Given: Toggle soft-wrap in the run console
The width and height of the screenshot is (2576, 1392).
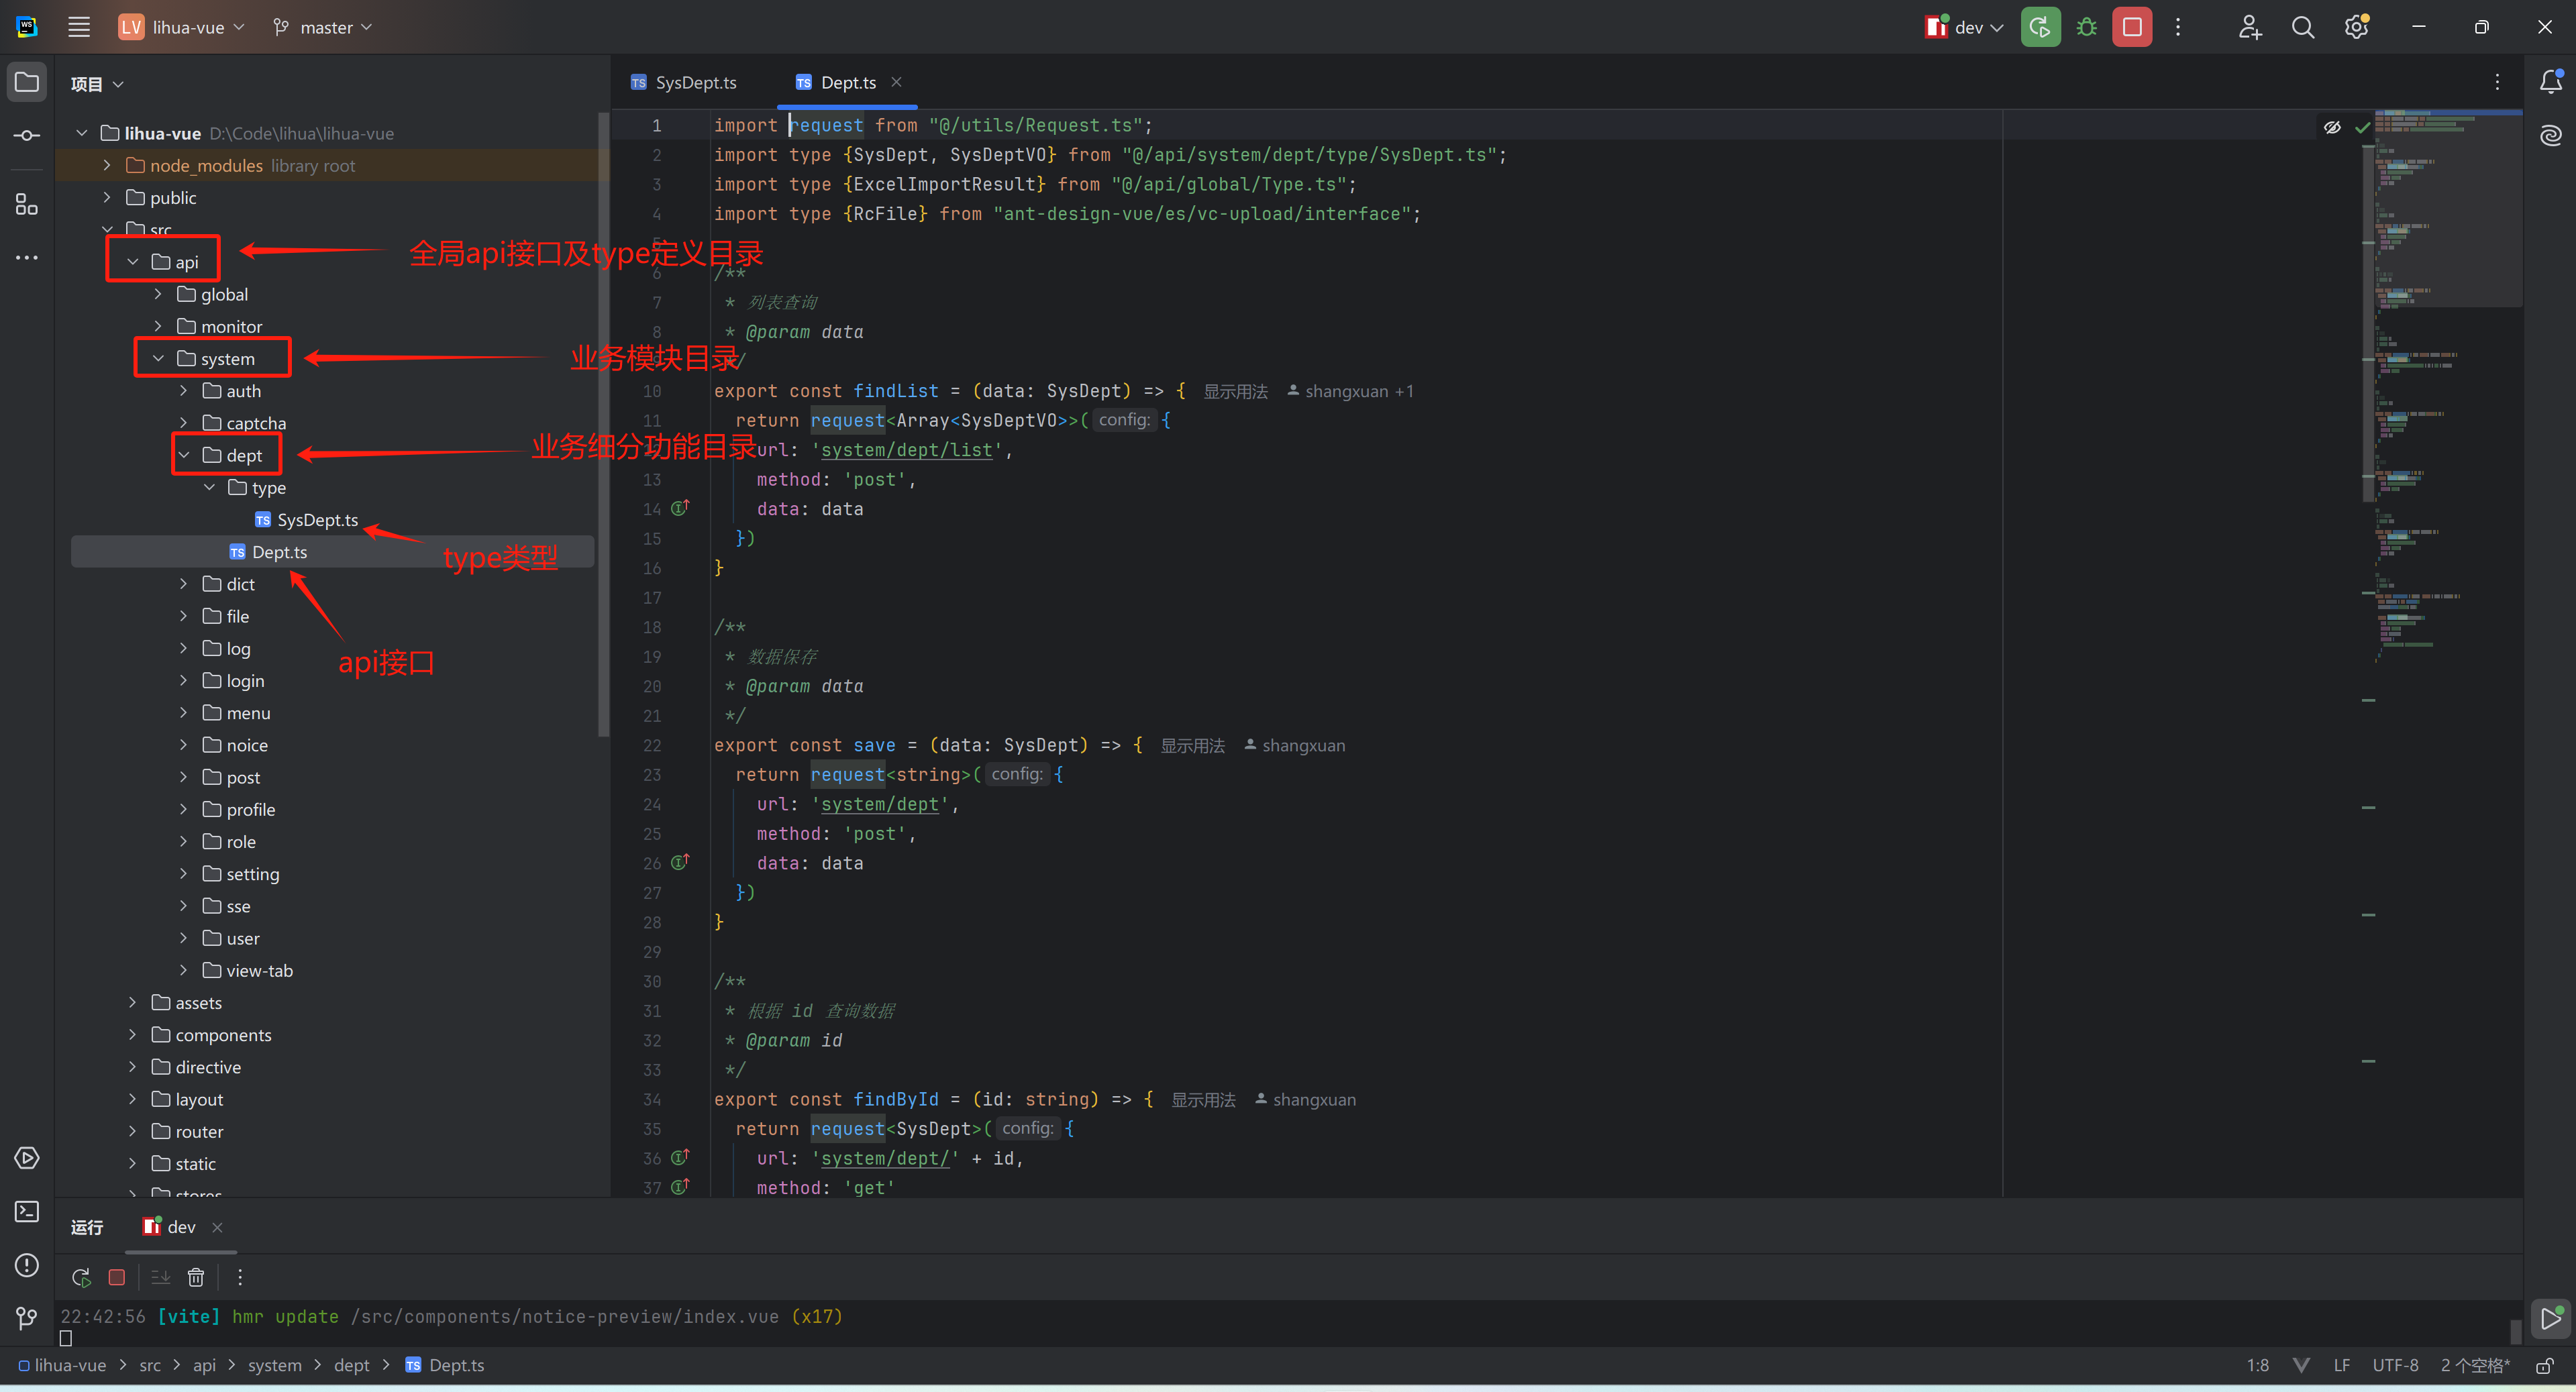Looking at the screenshot, I should [160, 1277].
